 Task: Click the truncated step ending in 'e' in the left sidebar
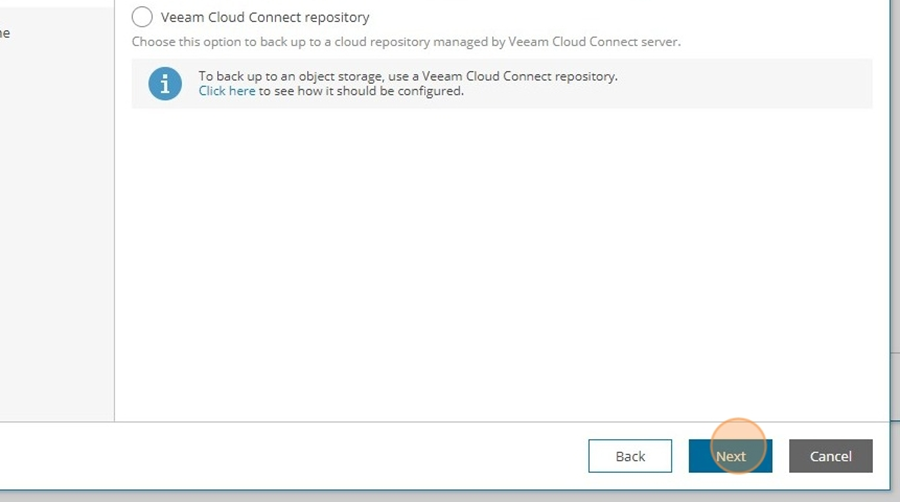click(x=5, y=33)
